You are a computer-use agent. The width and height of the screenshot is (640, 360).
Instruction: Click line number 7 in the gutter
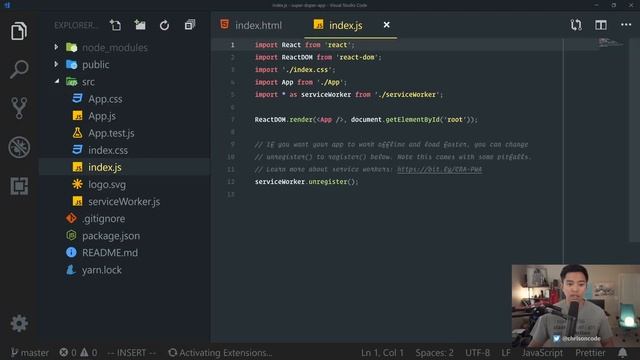tap(233, 120)
